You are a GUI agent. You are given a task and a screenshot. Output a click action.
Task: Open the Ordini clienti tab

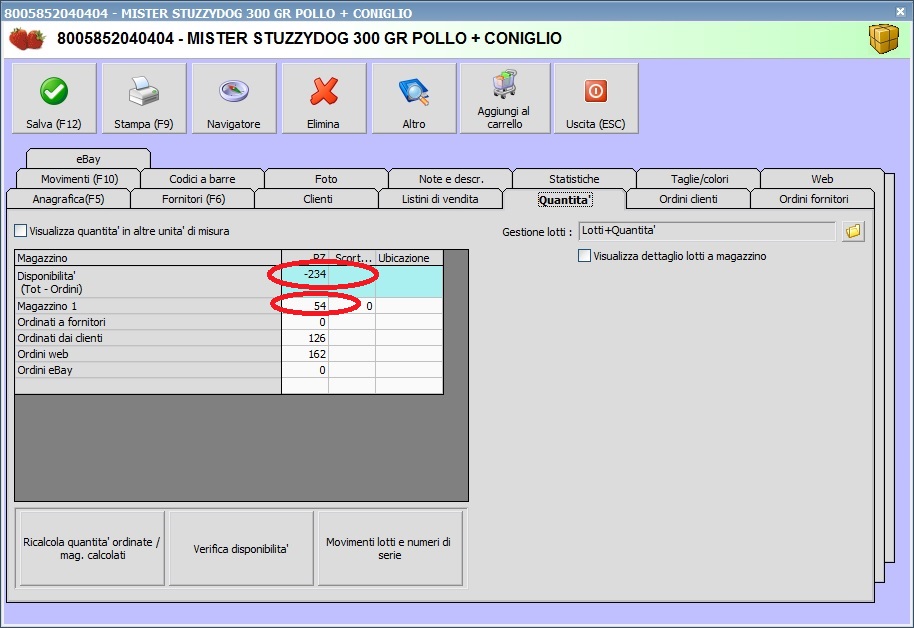pyautogui.click(x=688, y=199)
